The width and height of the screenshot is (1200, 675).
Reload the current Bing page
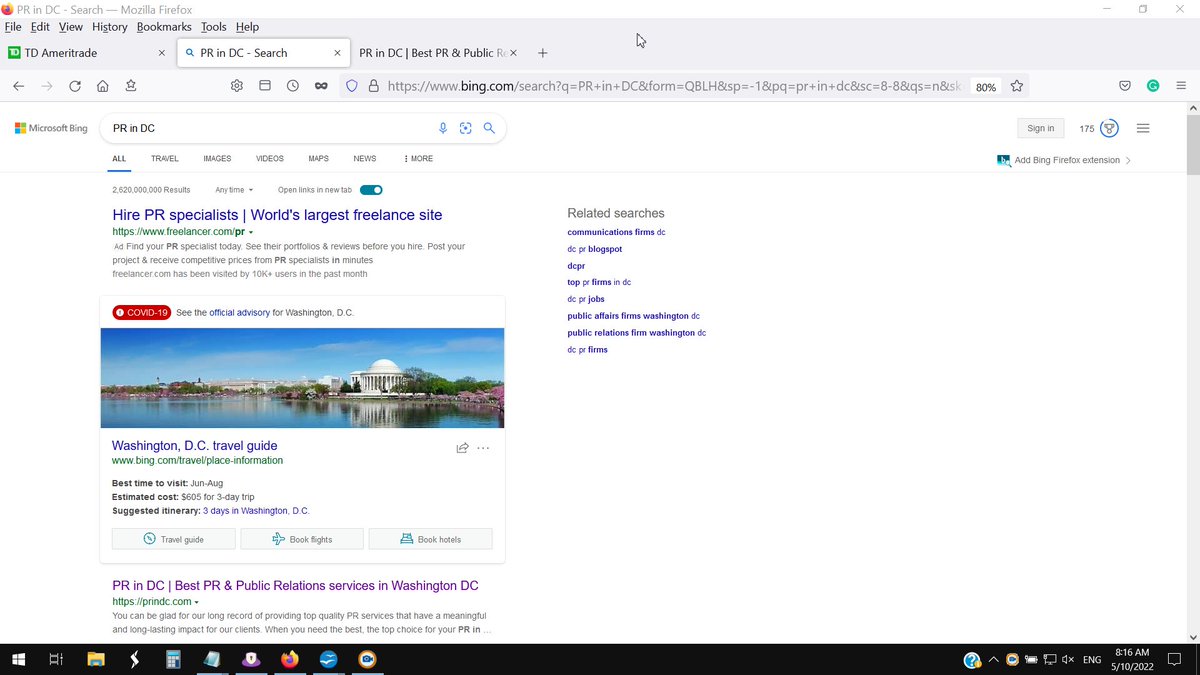click(x=75, y=86)
